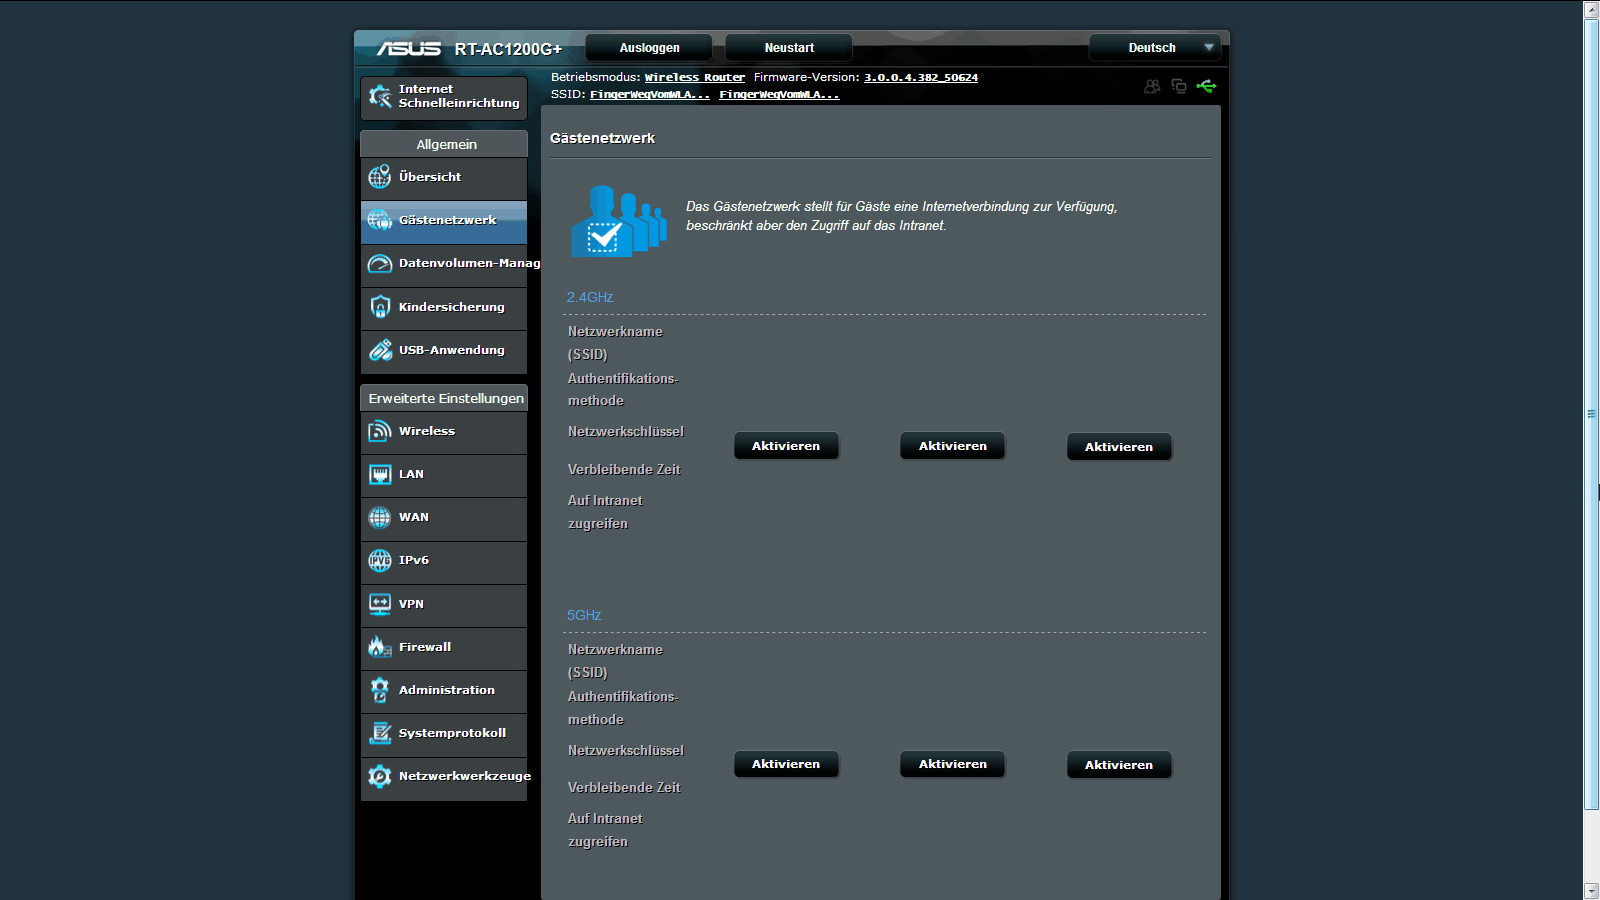Click the LAN port icon
Screen dimensions: 1600x900
380,474
